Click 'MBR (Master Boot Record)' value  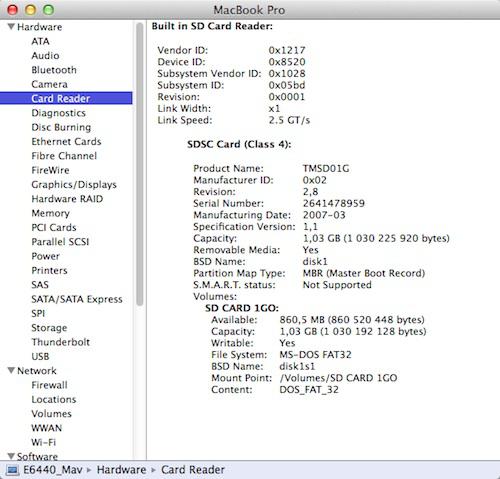click(364, 274)
